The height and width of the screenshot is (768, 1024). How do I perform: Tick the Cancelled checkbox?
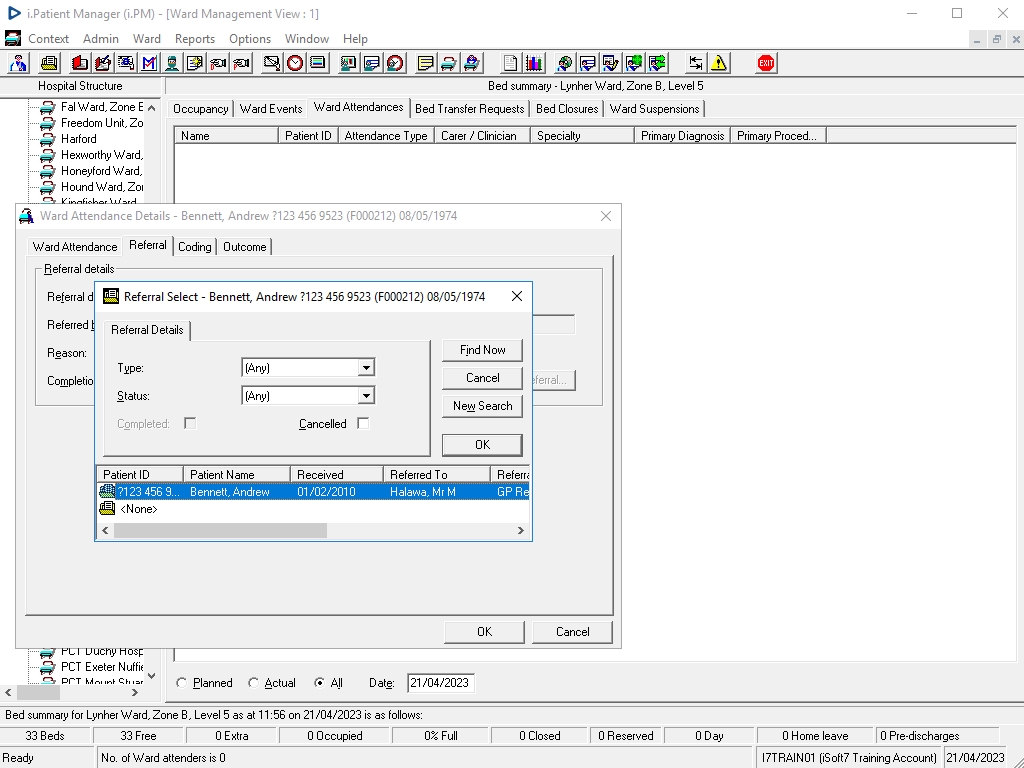(363, 424)
